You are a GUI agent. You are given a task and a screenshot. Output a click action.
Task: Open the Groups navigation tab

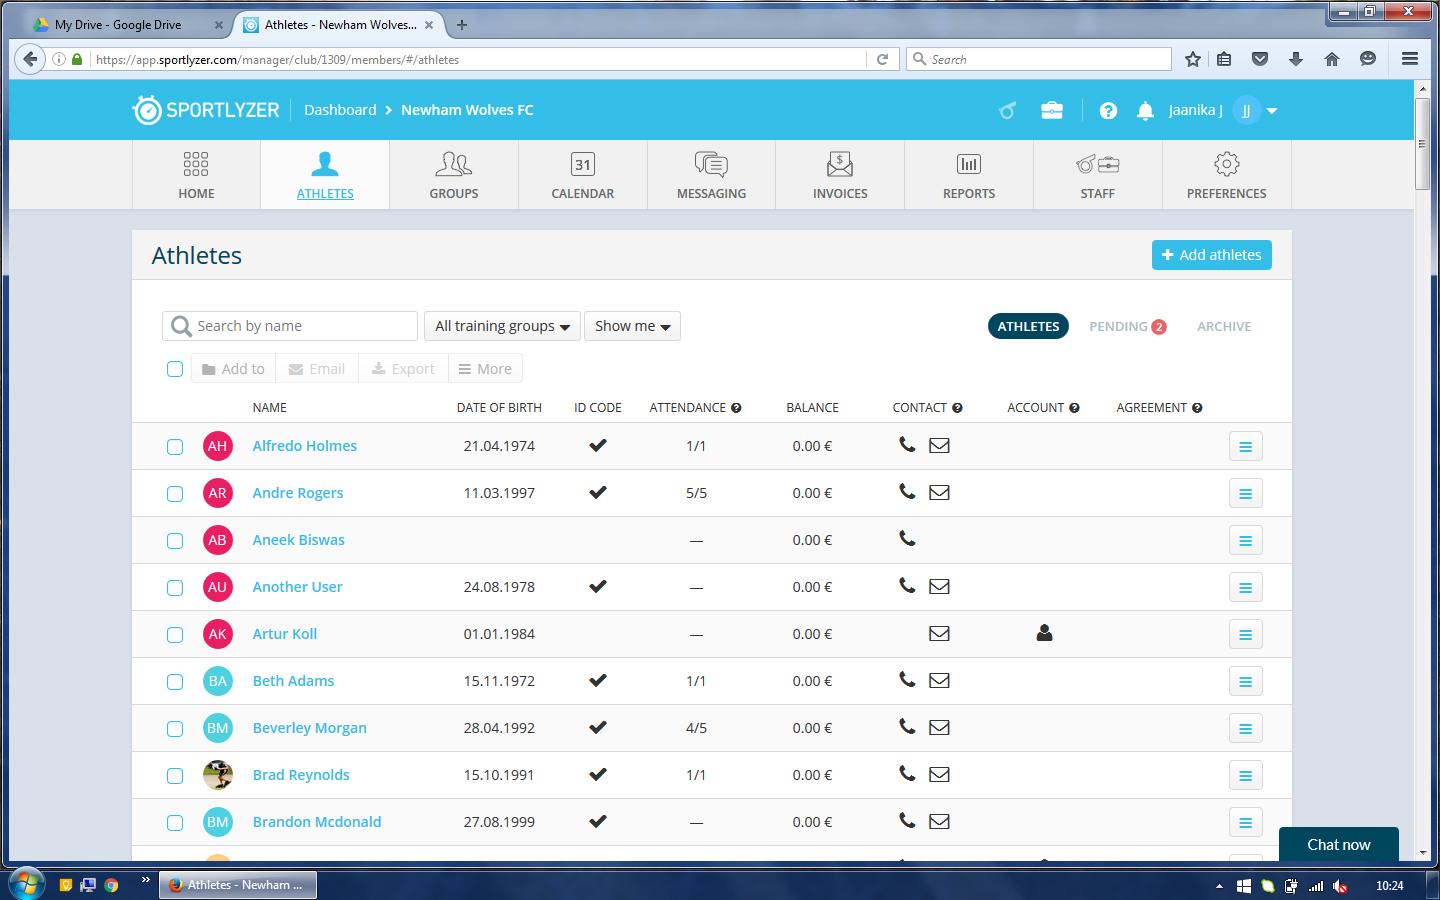(453, 174)
